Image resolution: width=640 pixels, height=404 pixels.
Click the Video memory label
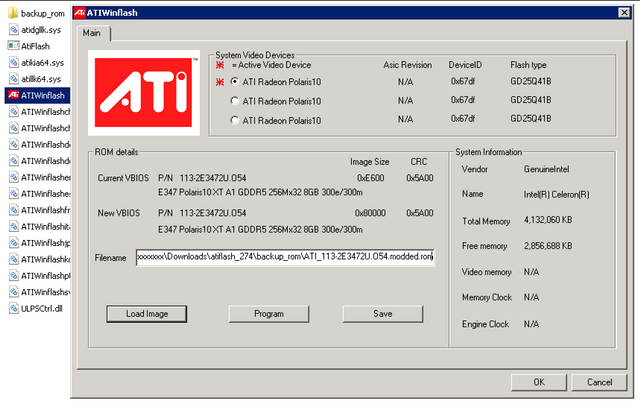point(487,272)
